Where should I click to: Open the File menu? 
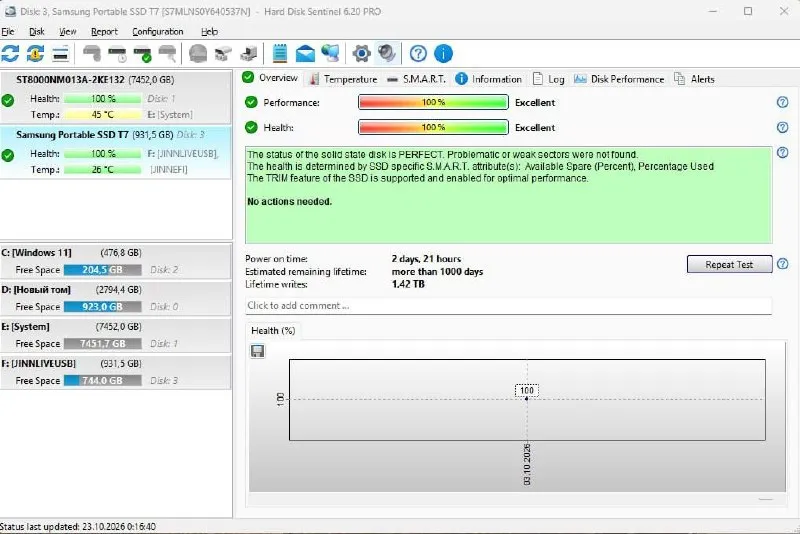pyautogui.click(x=8, y=32)
